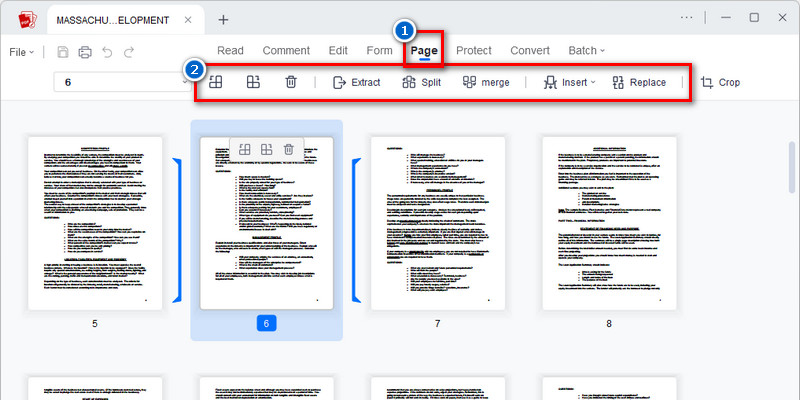
Task: Select the page 5 thumbnail
Action: (x=95, y=223)
